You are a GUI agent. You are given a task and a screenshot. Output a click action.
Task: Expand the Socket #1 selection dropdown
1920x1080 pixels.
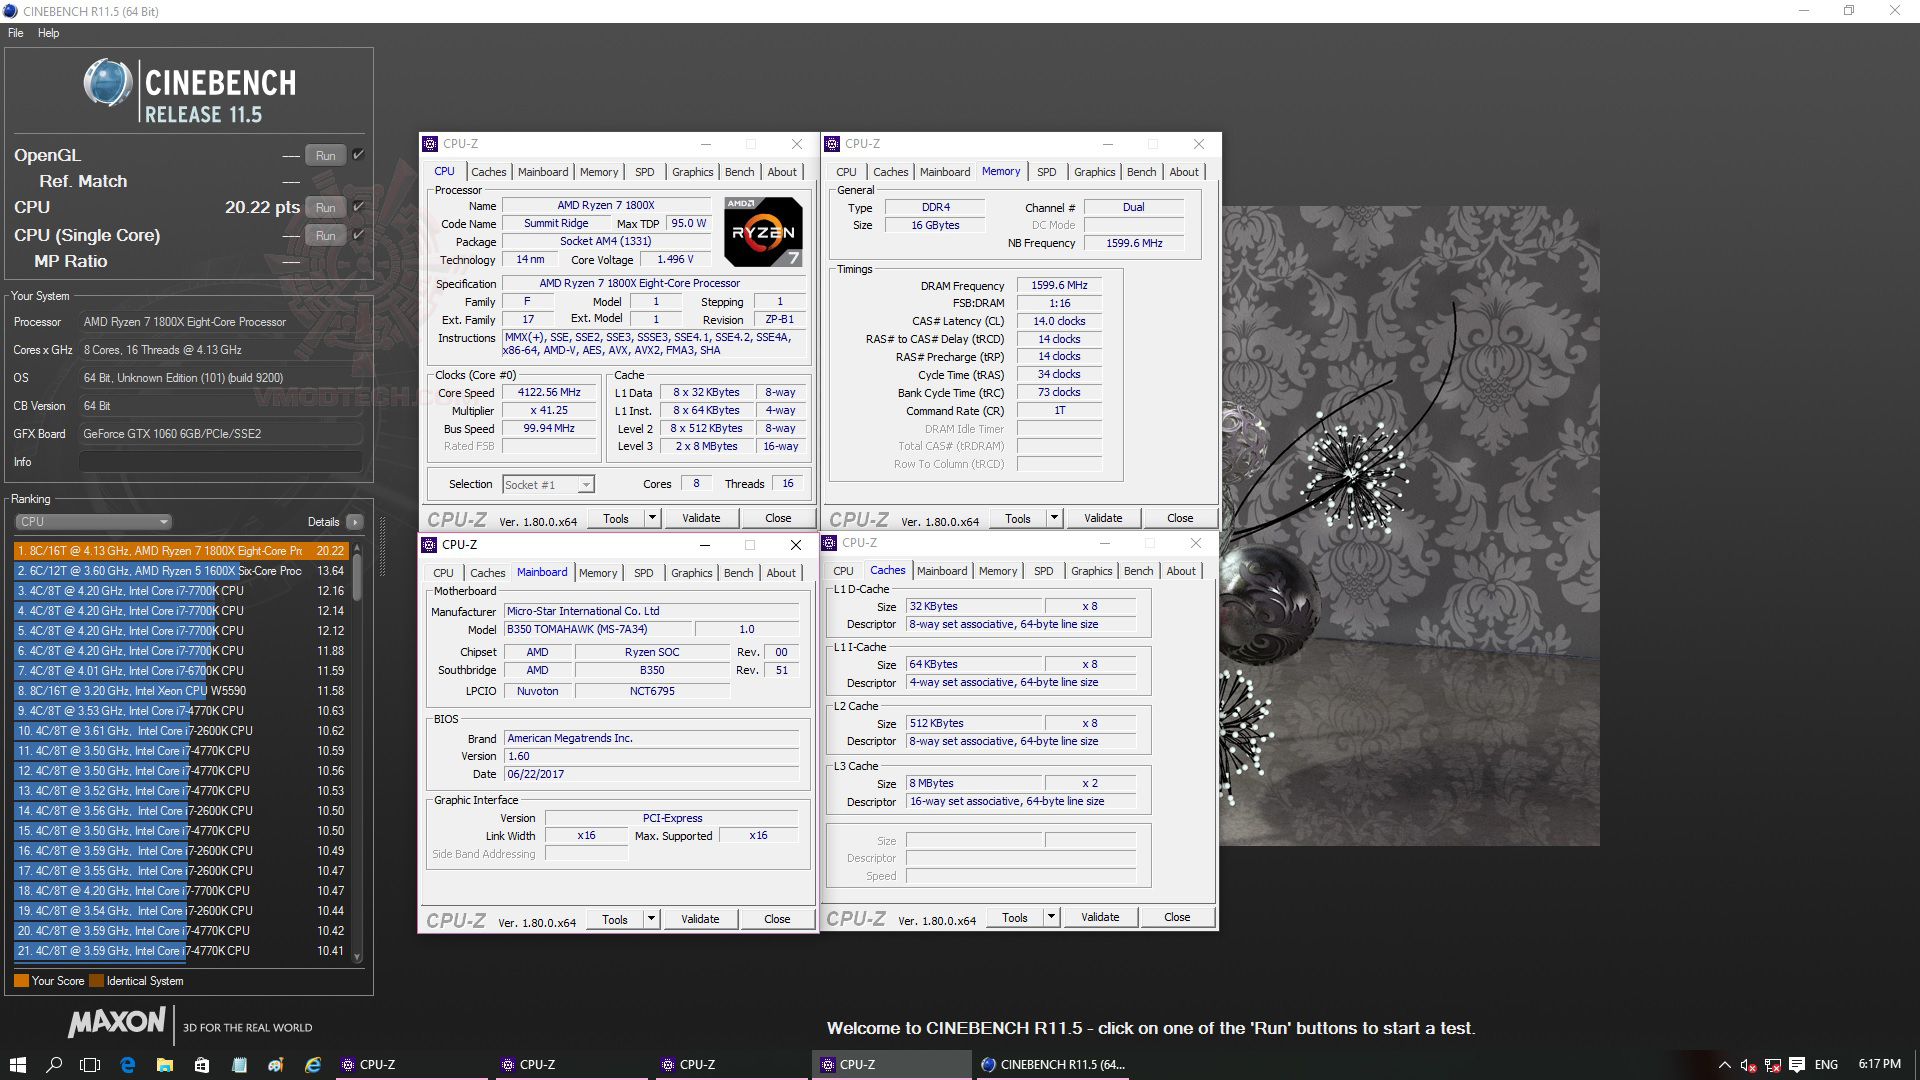pos(585,485)
